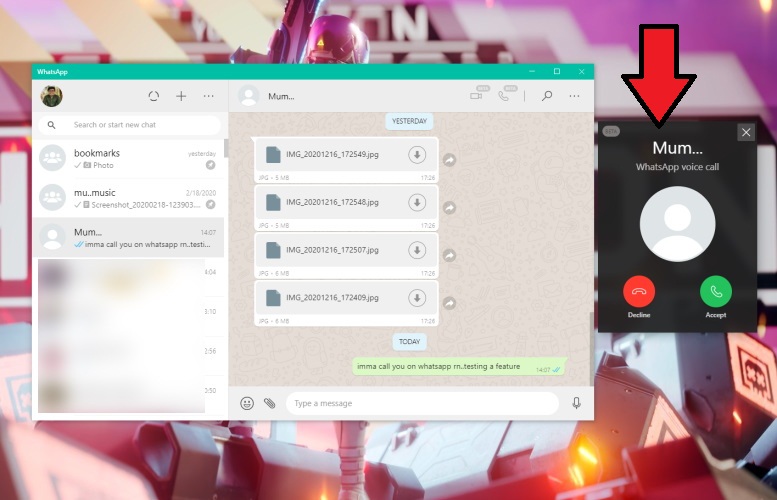Click the YESTERDAY date label

click(409, 121)
